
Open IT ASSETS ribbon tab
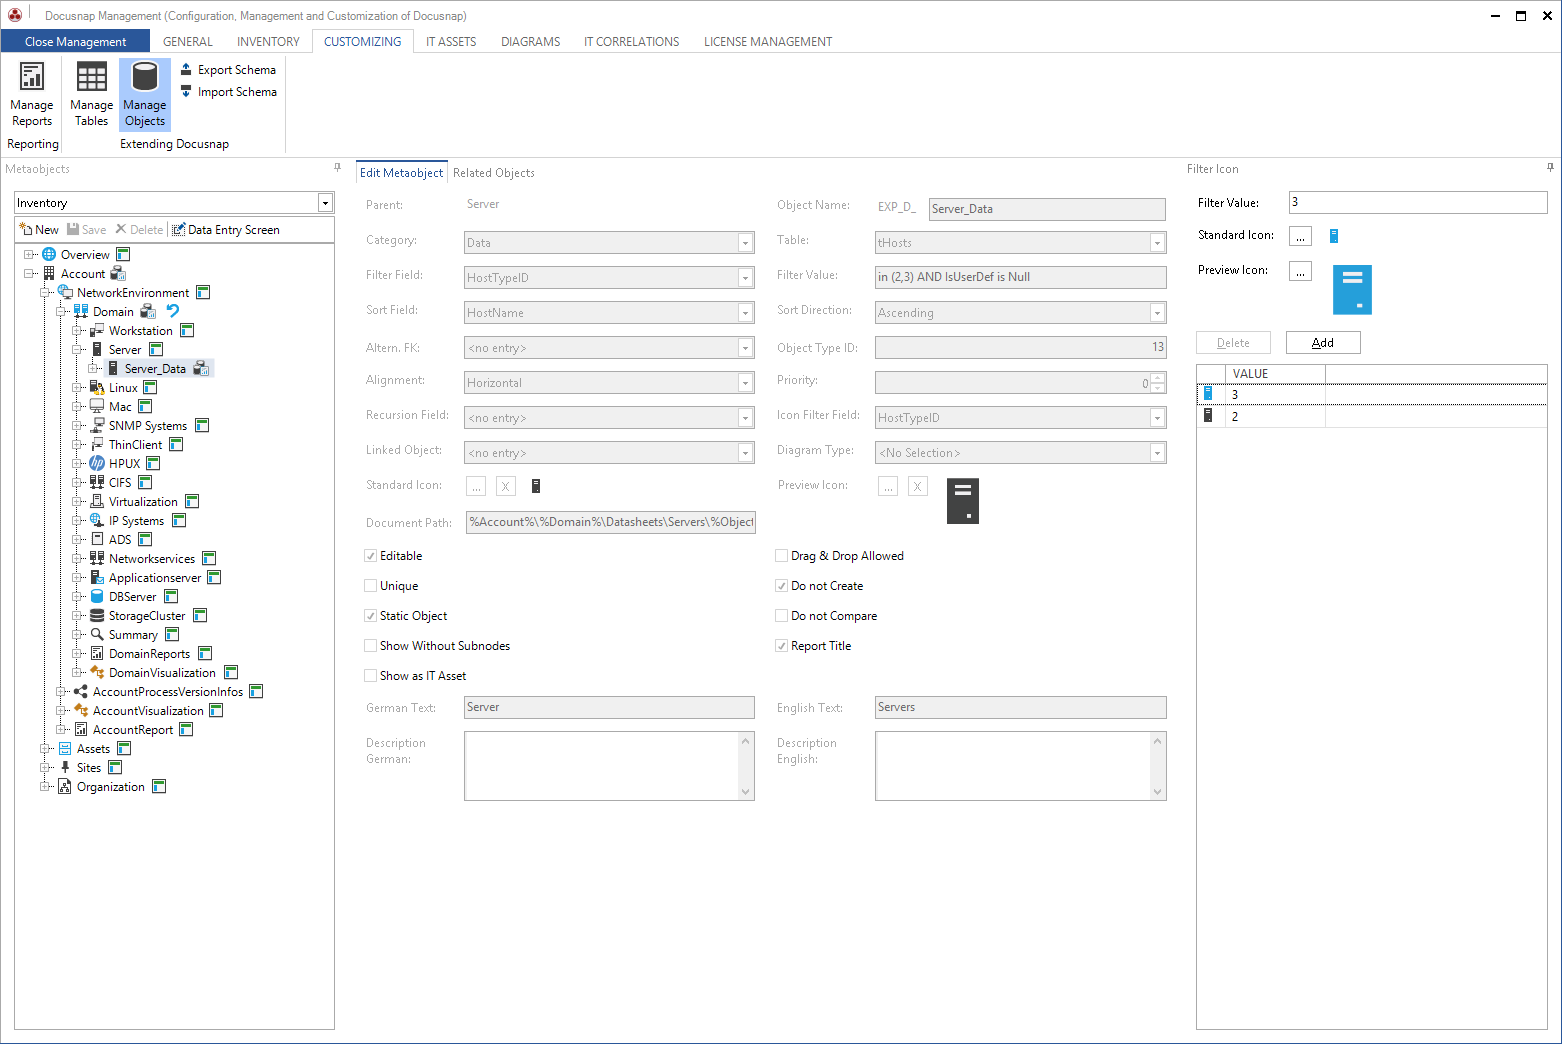(x=451, y=42)
